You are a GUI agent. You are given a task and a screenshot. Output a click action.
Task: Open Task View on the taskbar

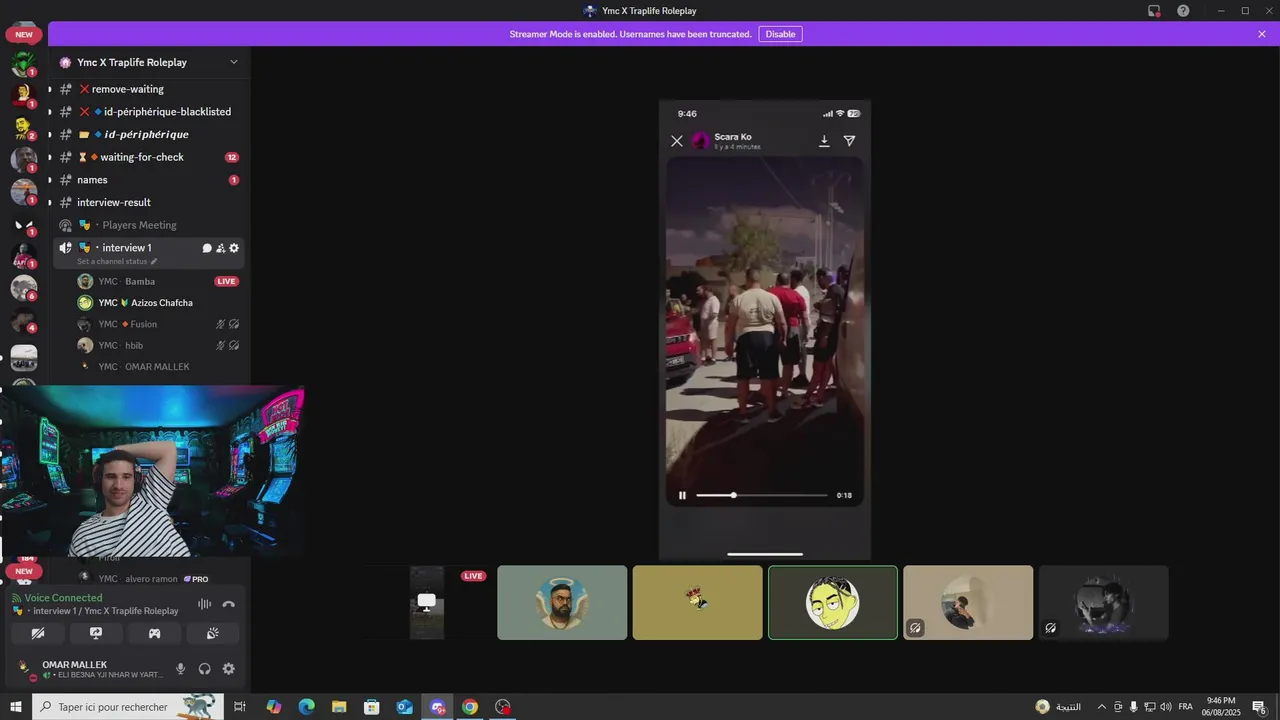point(240,707)
